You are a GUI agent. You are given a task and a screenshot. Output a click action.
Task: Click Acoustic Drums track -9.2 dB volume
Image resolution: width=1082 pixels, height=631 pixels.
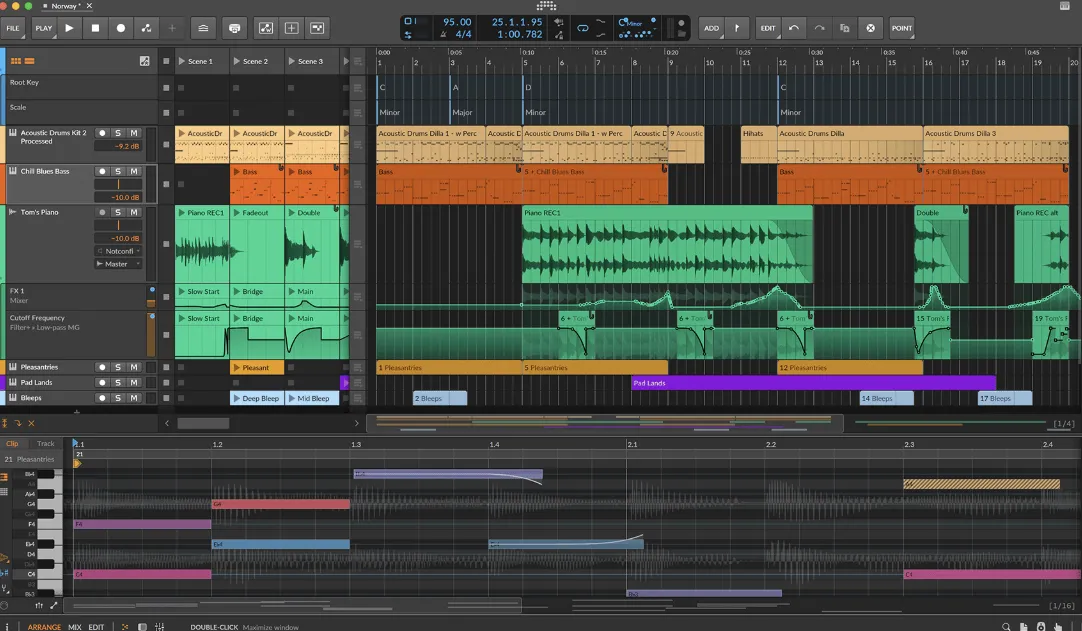118,146
